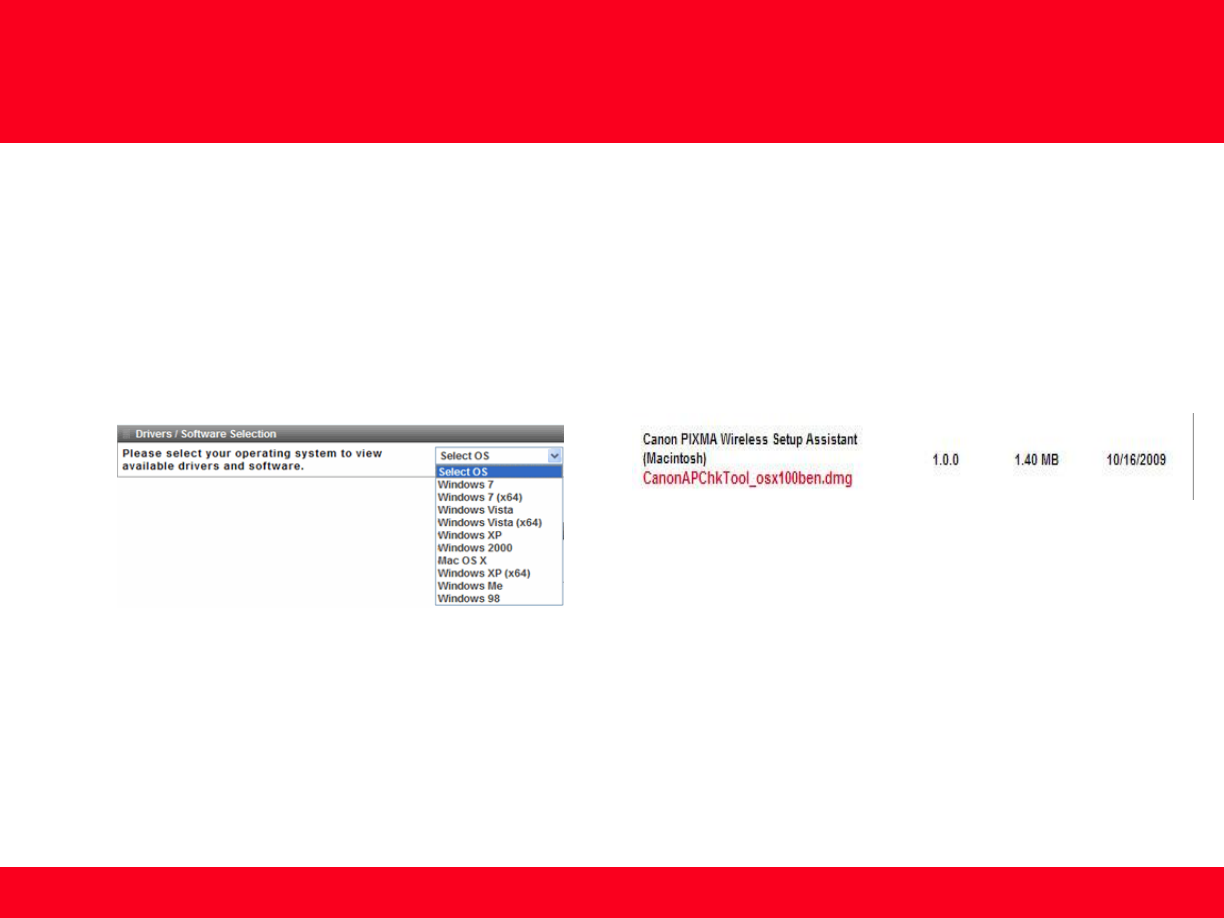Click the Canon PIXMA Wireless Setup Assistant title

coord(750,448)
